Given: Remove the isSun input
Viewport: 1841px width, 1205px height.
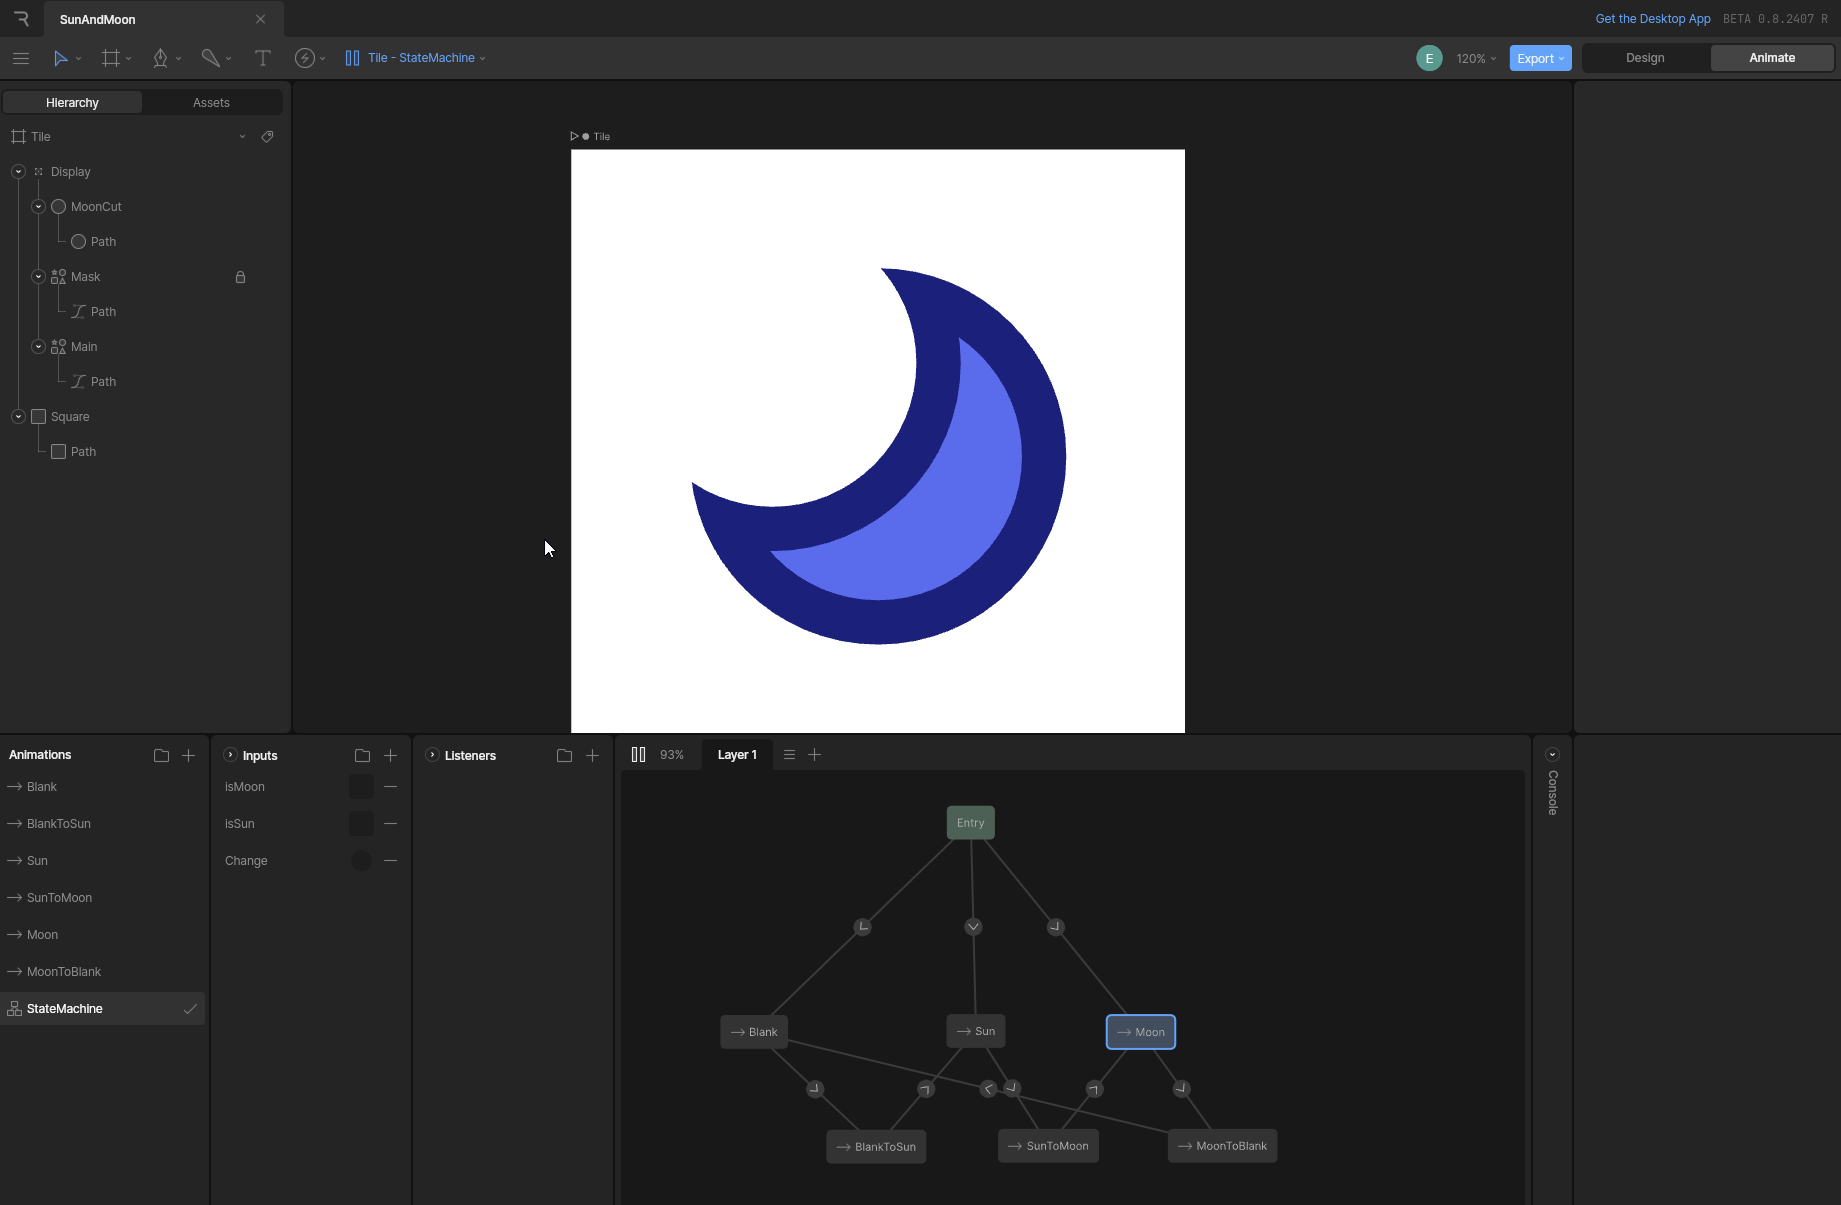Looking at the screenshot, I should [391, 824].
